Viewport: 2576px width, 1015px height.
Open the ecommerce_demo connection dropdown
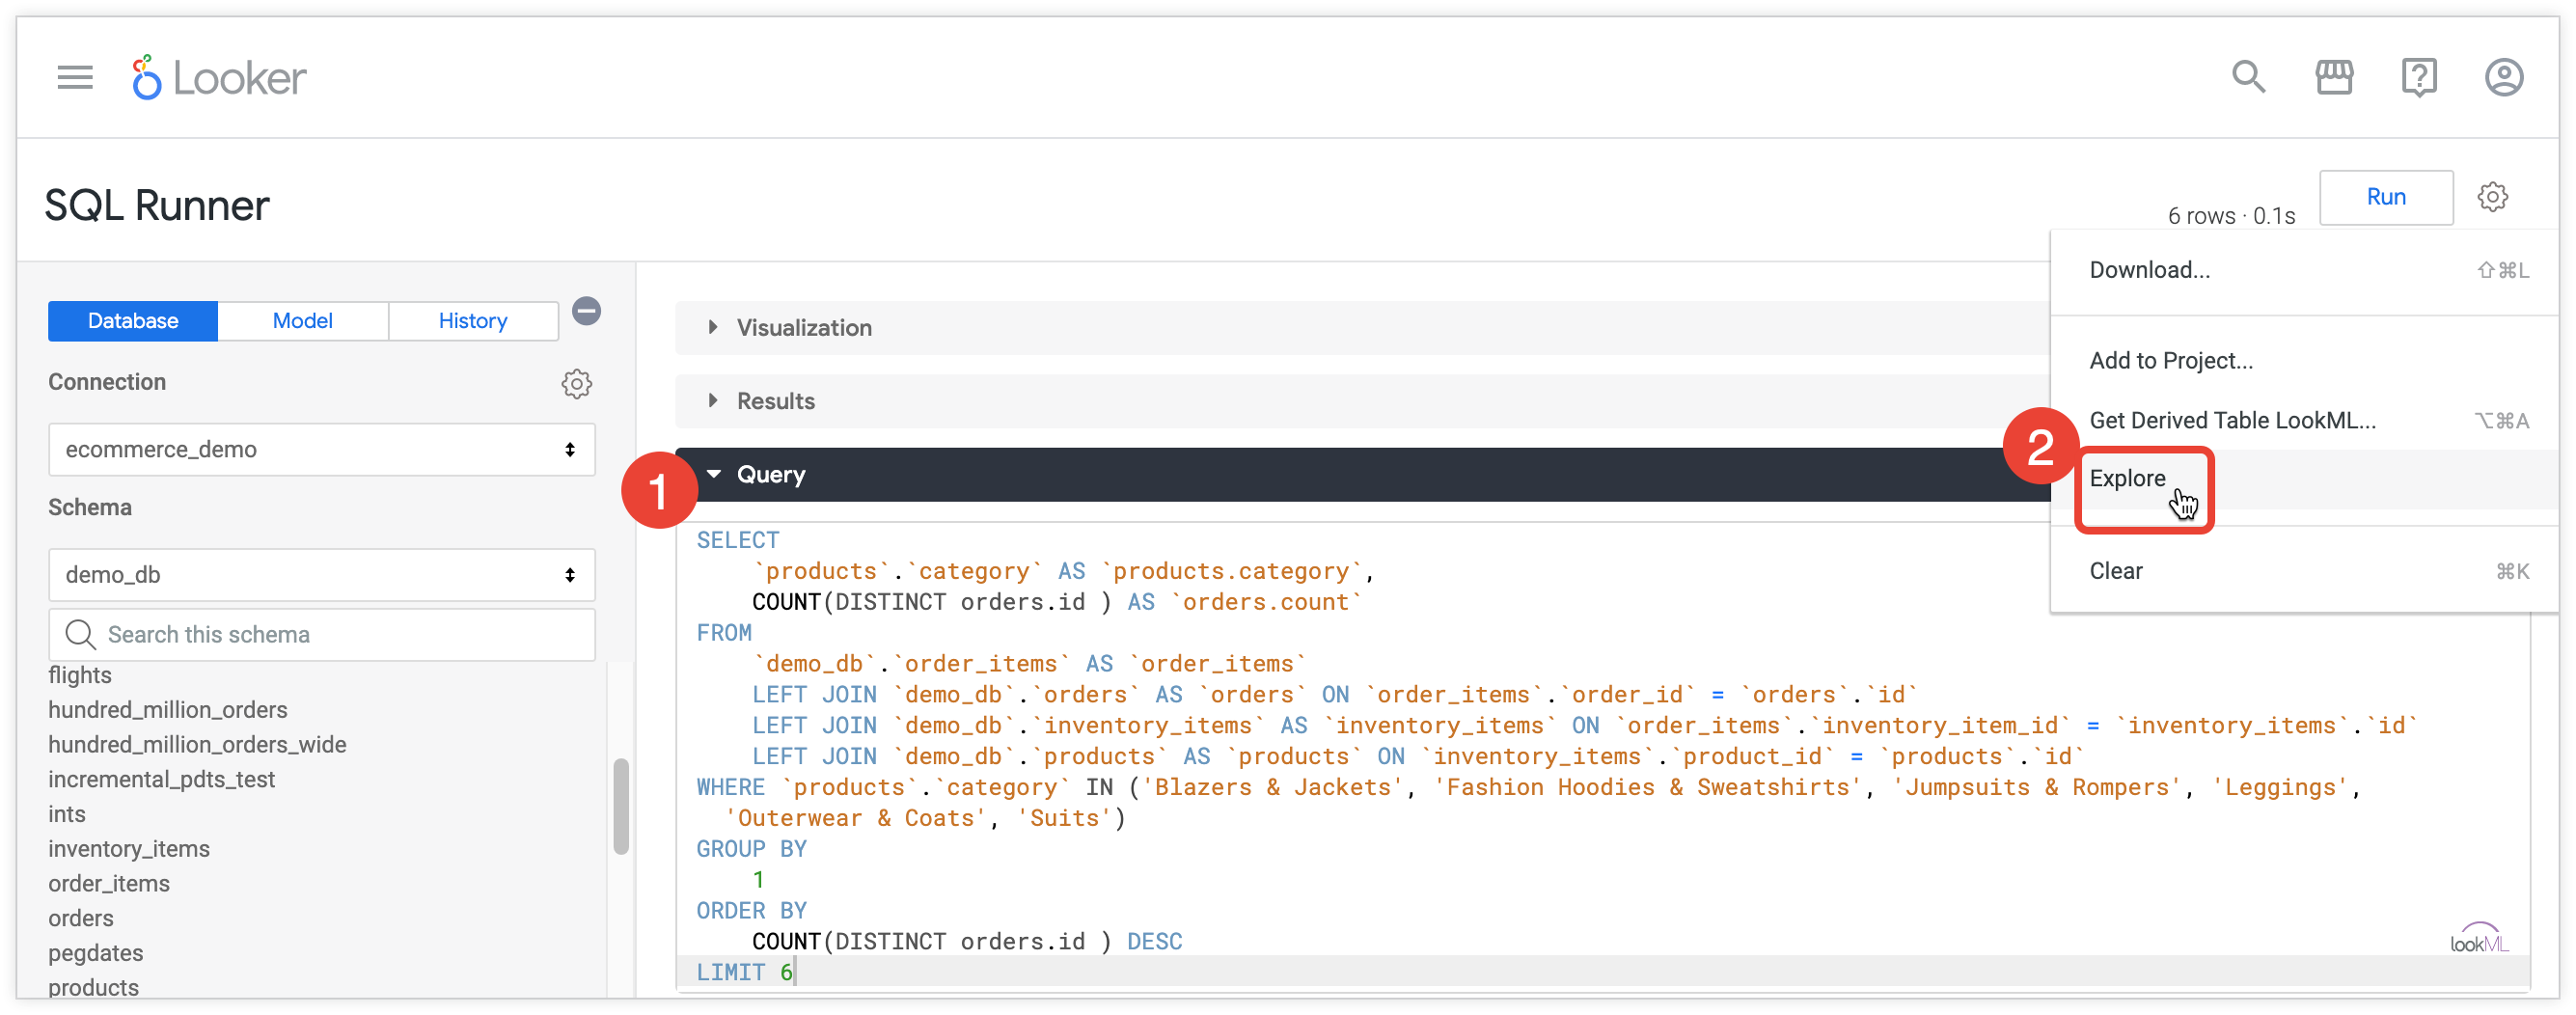click(321, 449)
